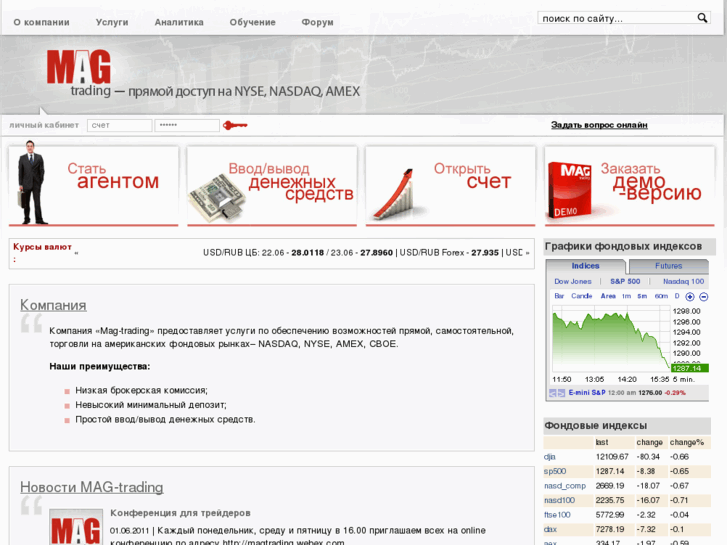
Task: Zoom out the chart with minus icon
Action: click(x=703, y=296)
